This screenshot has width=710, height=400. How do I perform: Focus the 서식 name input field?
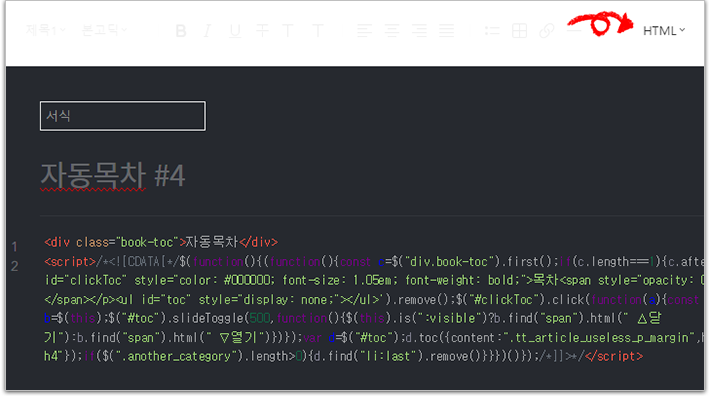[x=123, y=116]
